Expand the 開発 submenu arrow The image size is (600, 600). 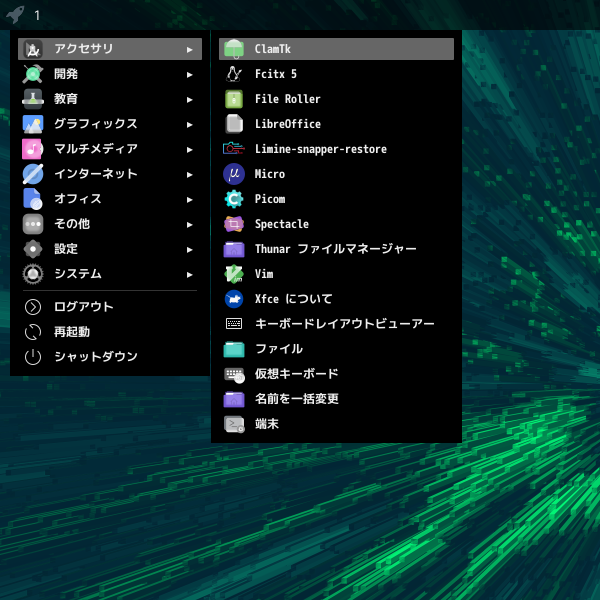tap(189, 74)
